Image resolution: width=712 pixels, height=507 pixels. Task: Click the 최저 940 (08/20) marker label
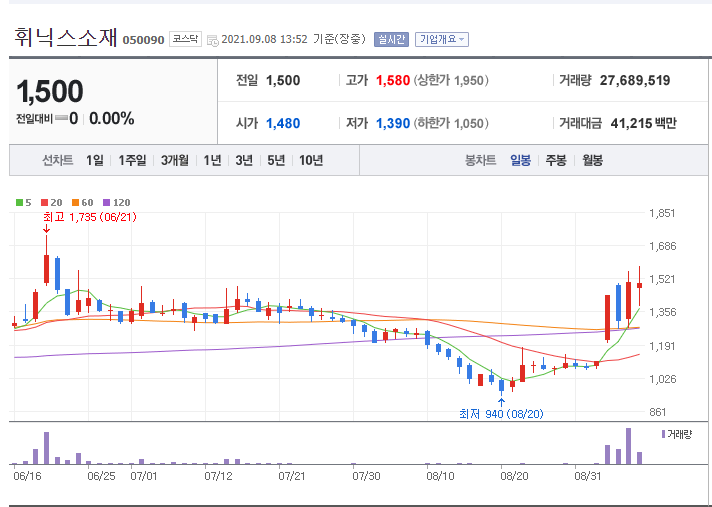(501, 413)
